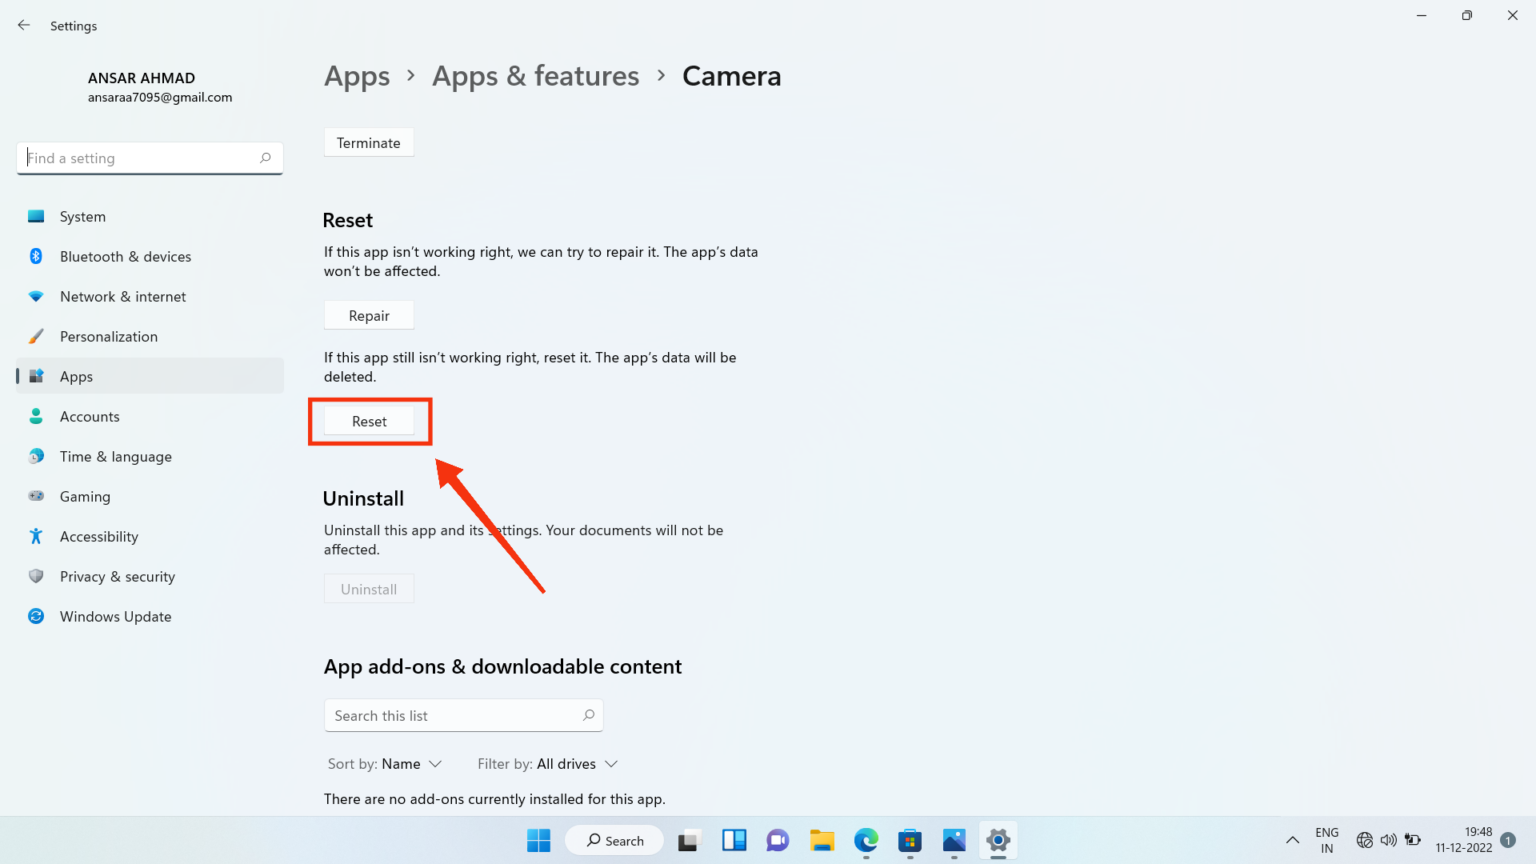
Task: Open Microsoft Edge from the taskbar
Action: (865, 841)
